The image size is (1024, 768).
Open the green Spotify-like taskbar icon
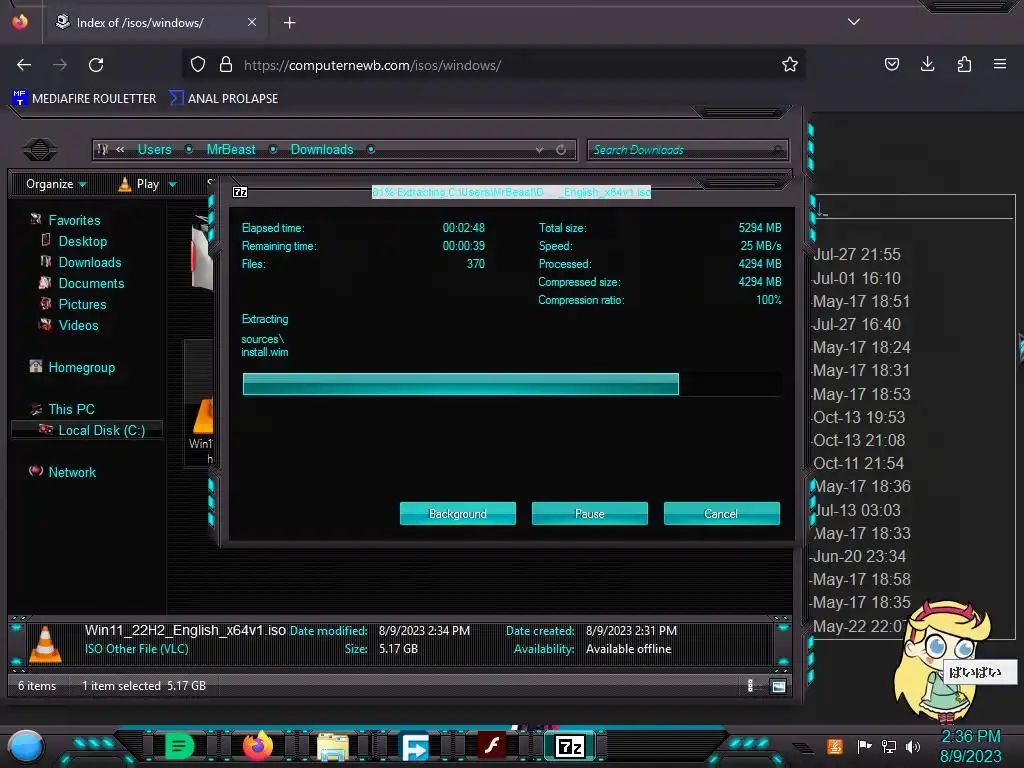pos(179,746)
